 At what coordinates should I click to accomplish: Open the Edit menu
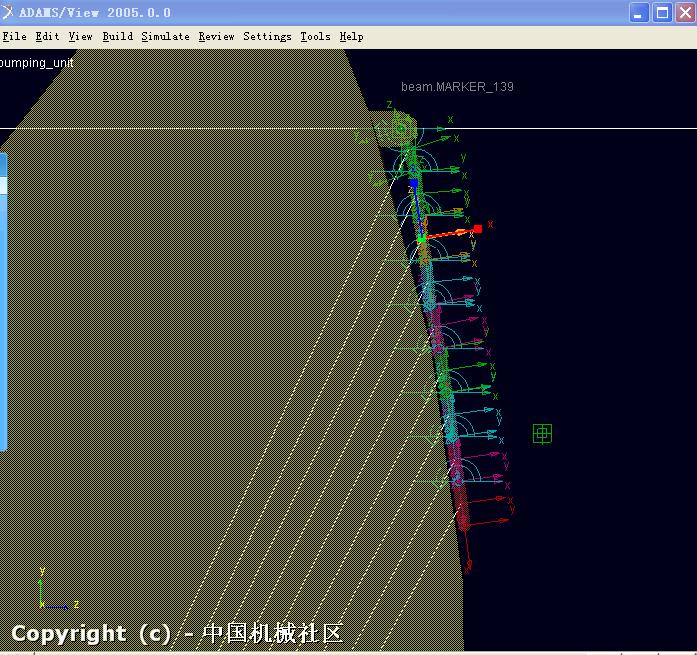(47, 36)
